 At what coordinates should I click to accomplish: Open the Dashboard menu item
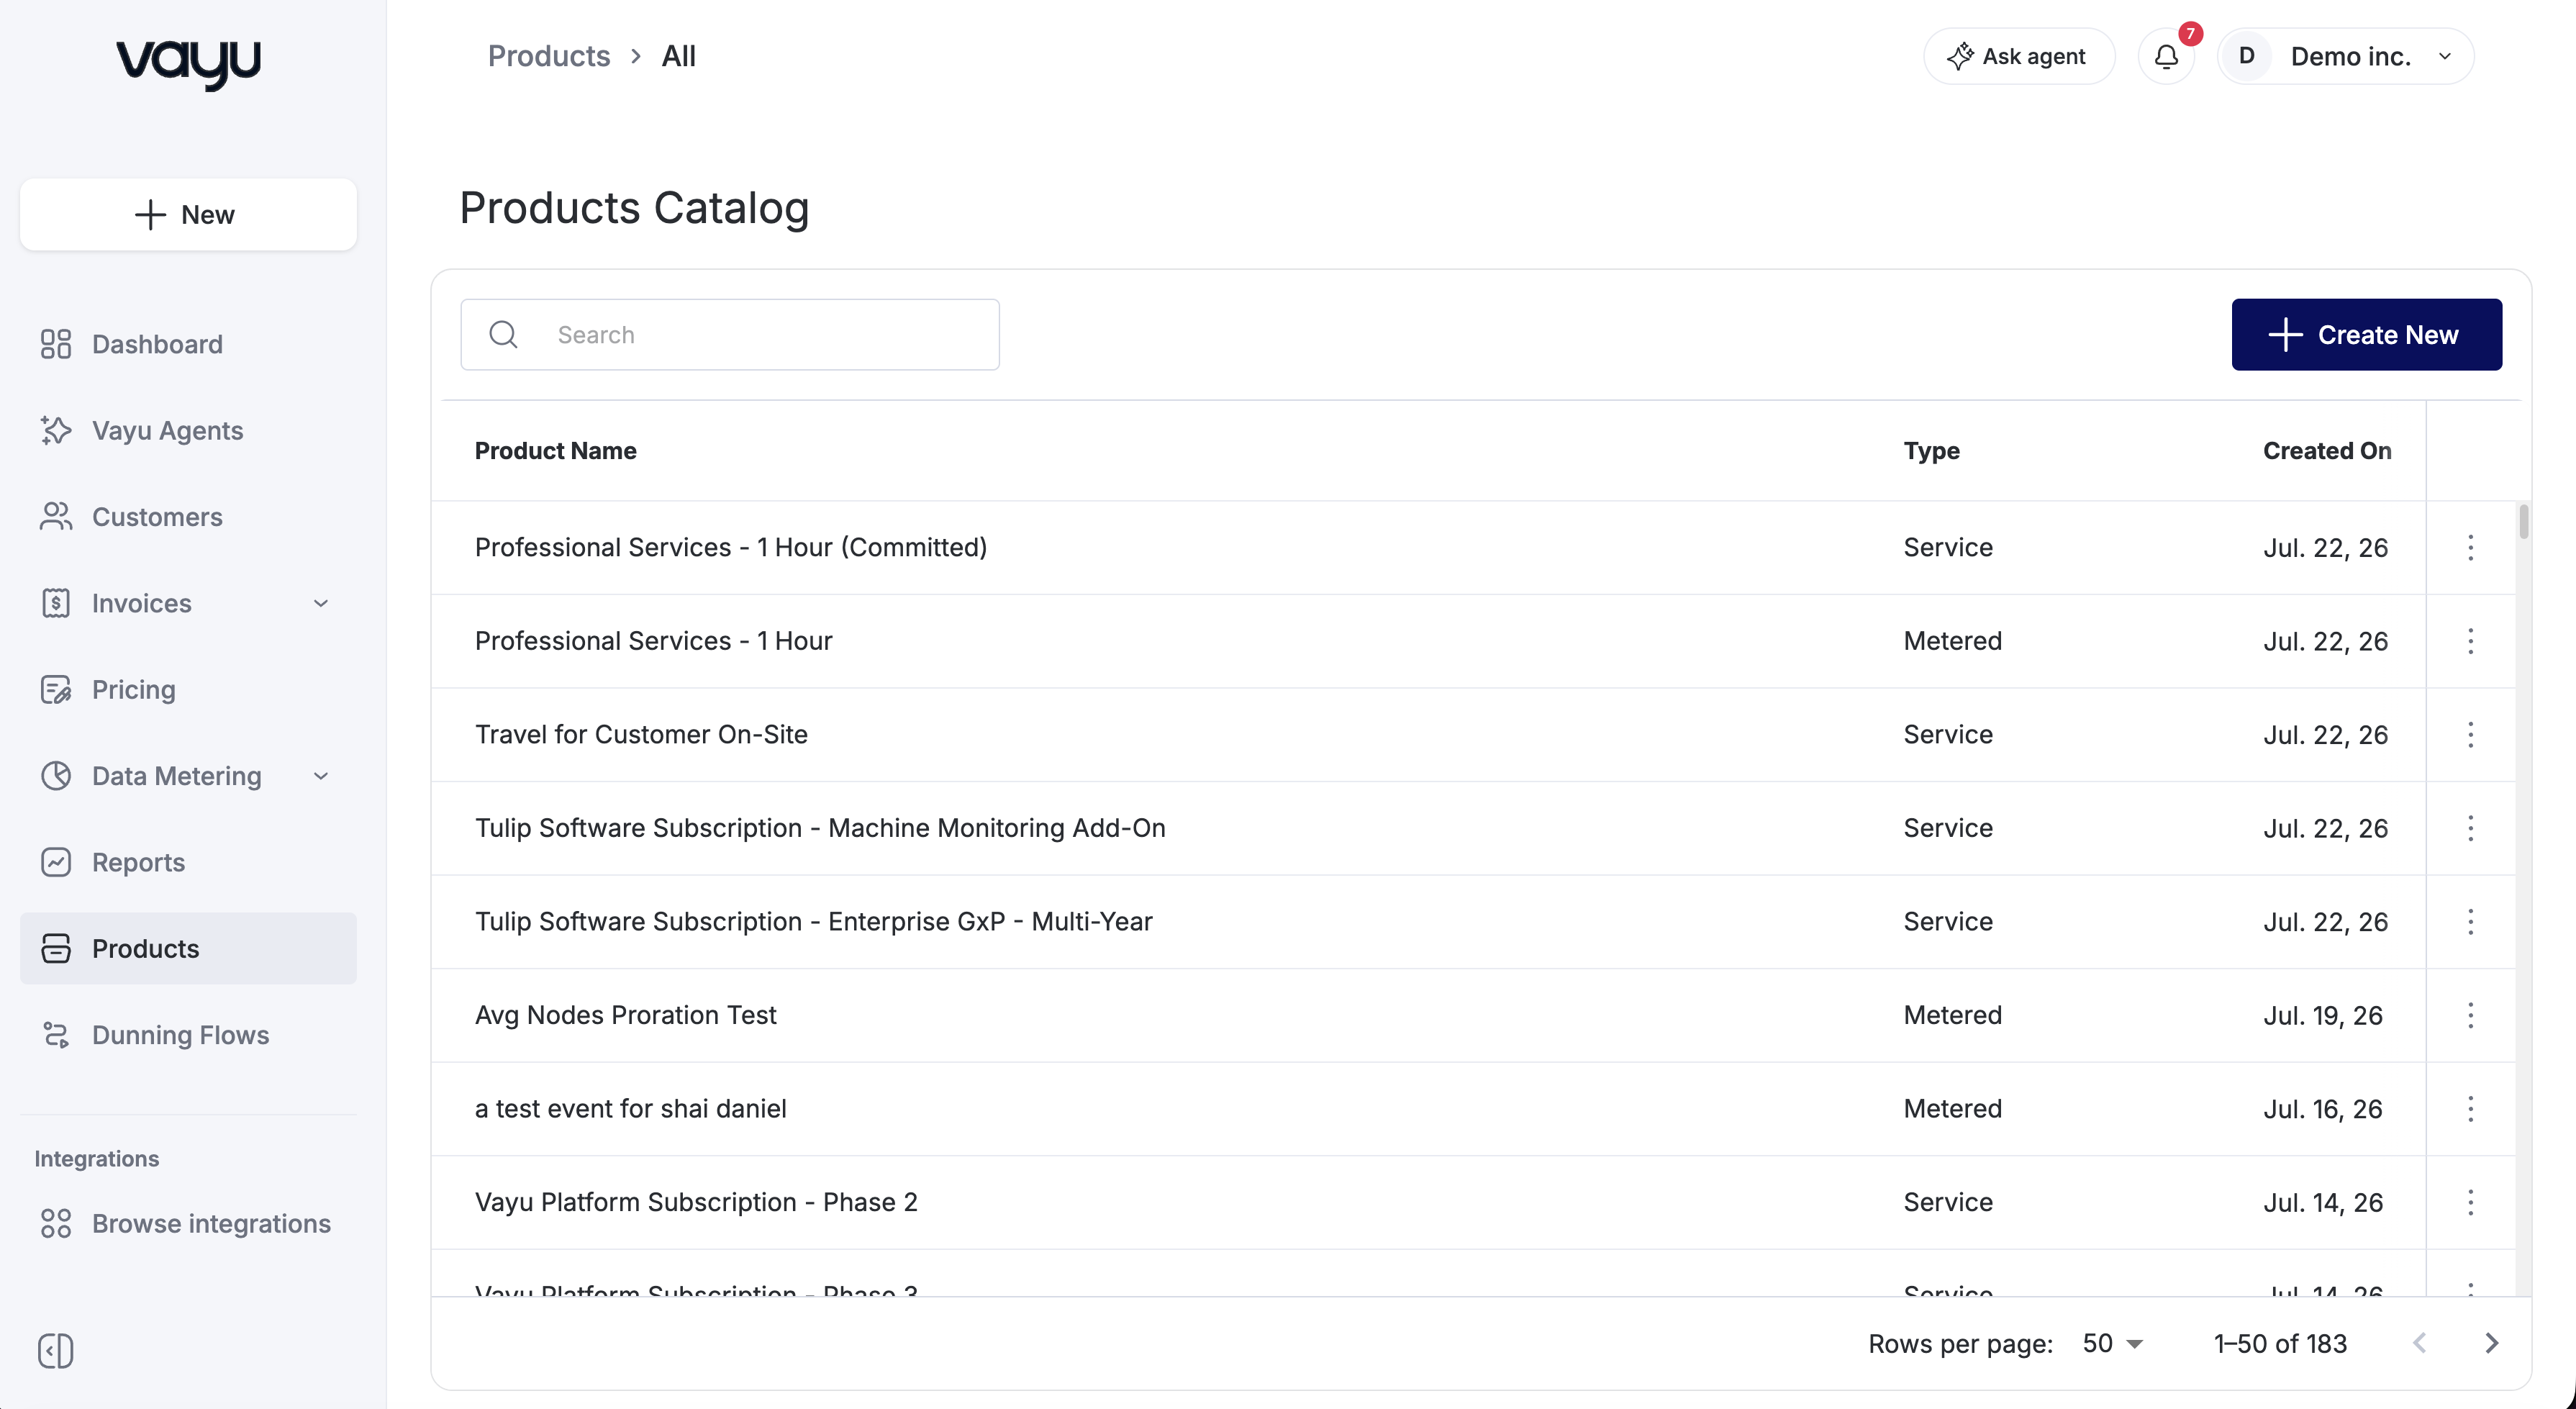coord(188,344)
